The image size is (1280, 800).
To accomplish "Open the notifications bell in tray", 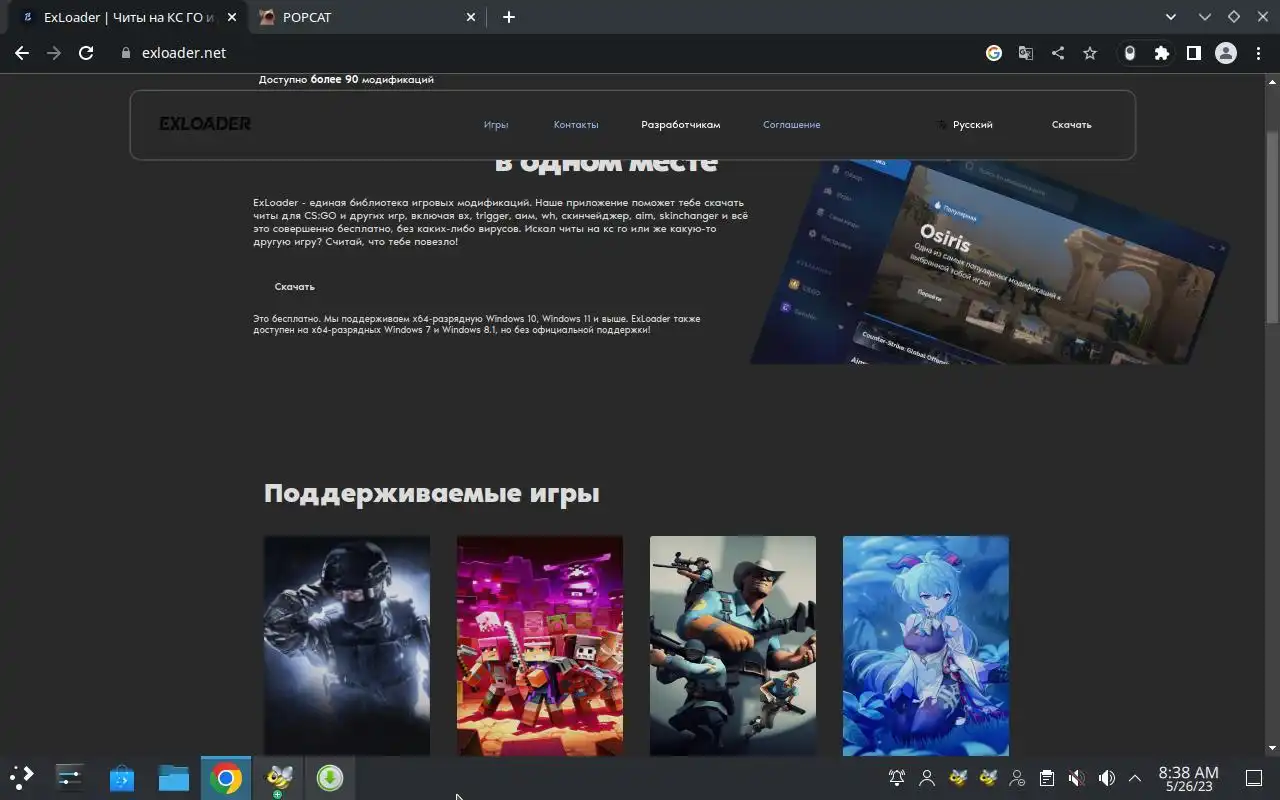I will coord(897,777).
